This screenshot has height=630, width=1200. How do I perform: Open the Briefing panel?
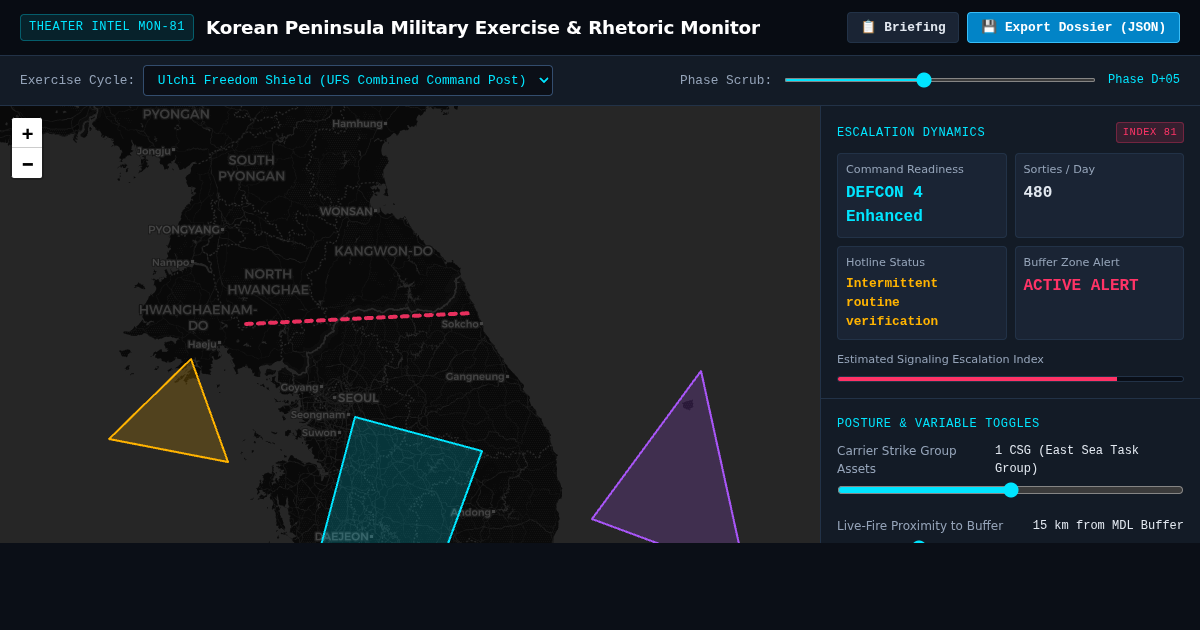[x=902, y=28]
